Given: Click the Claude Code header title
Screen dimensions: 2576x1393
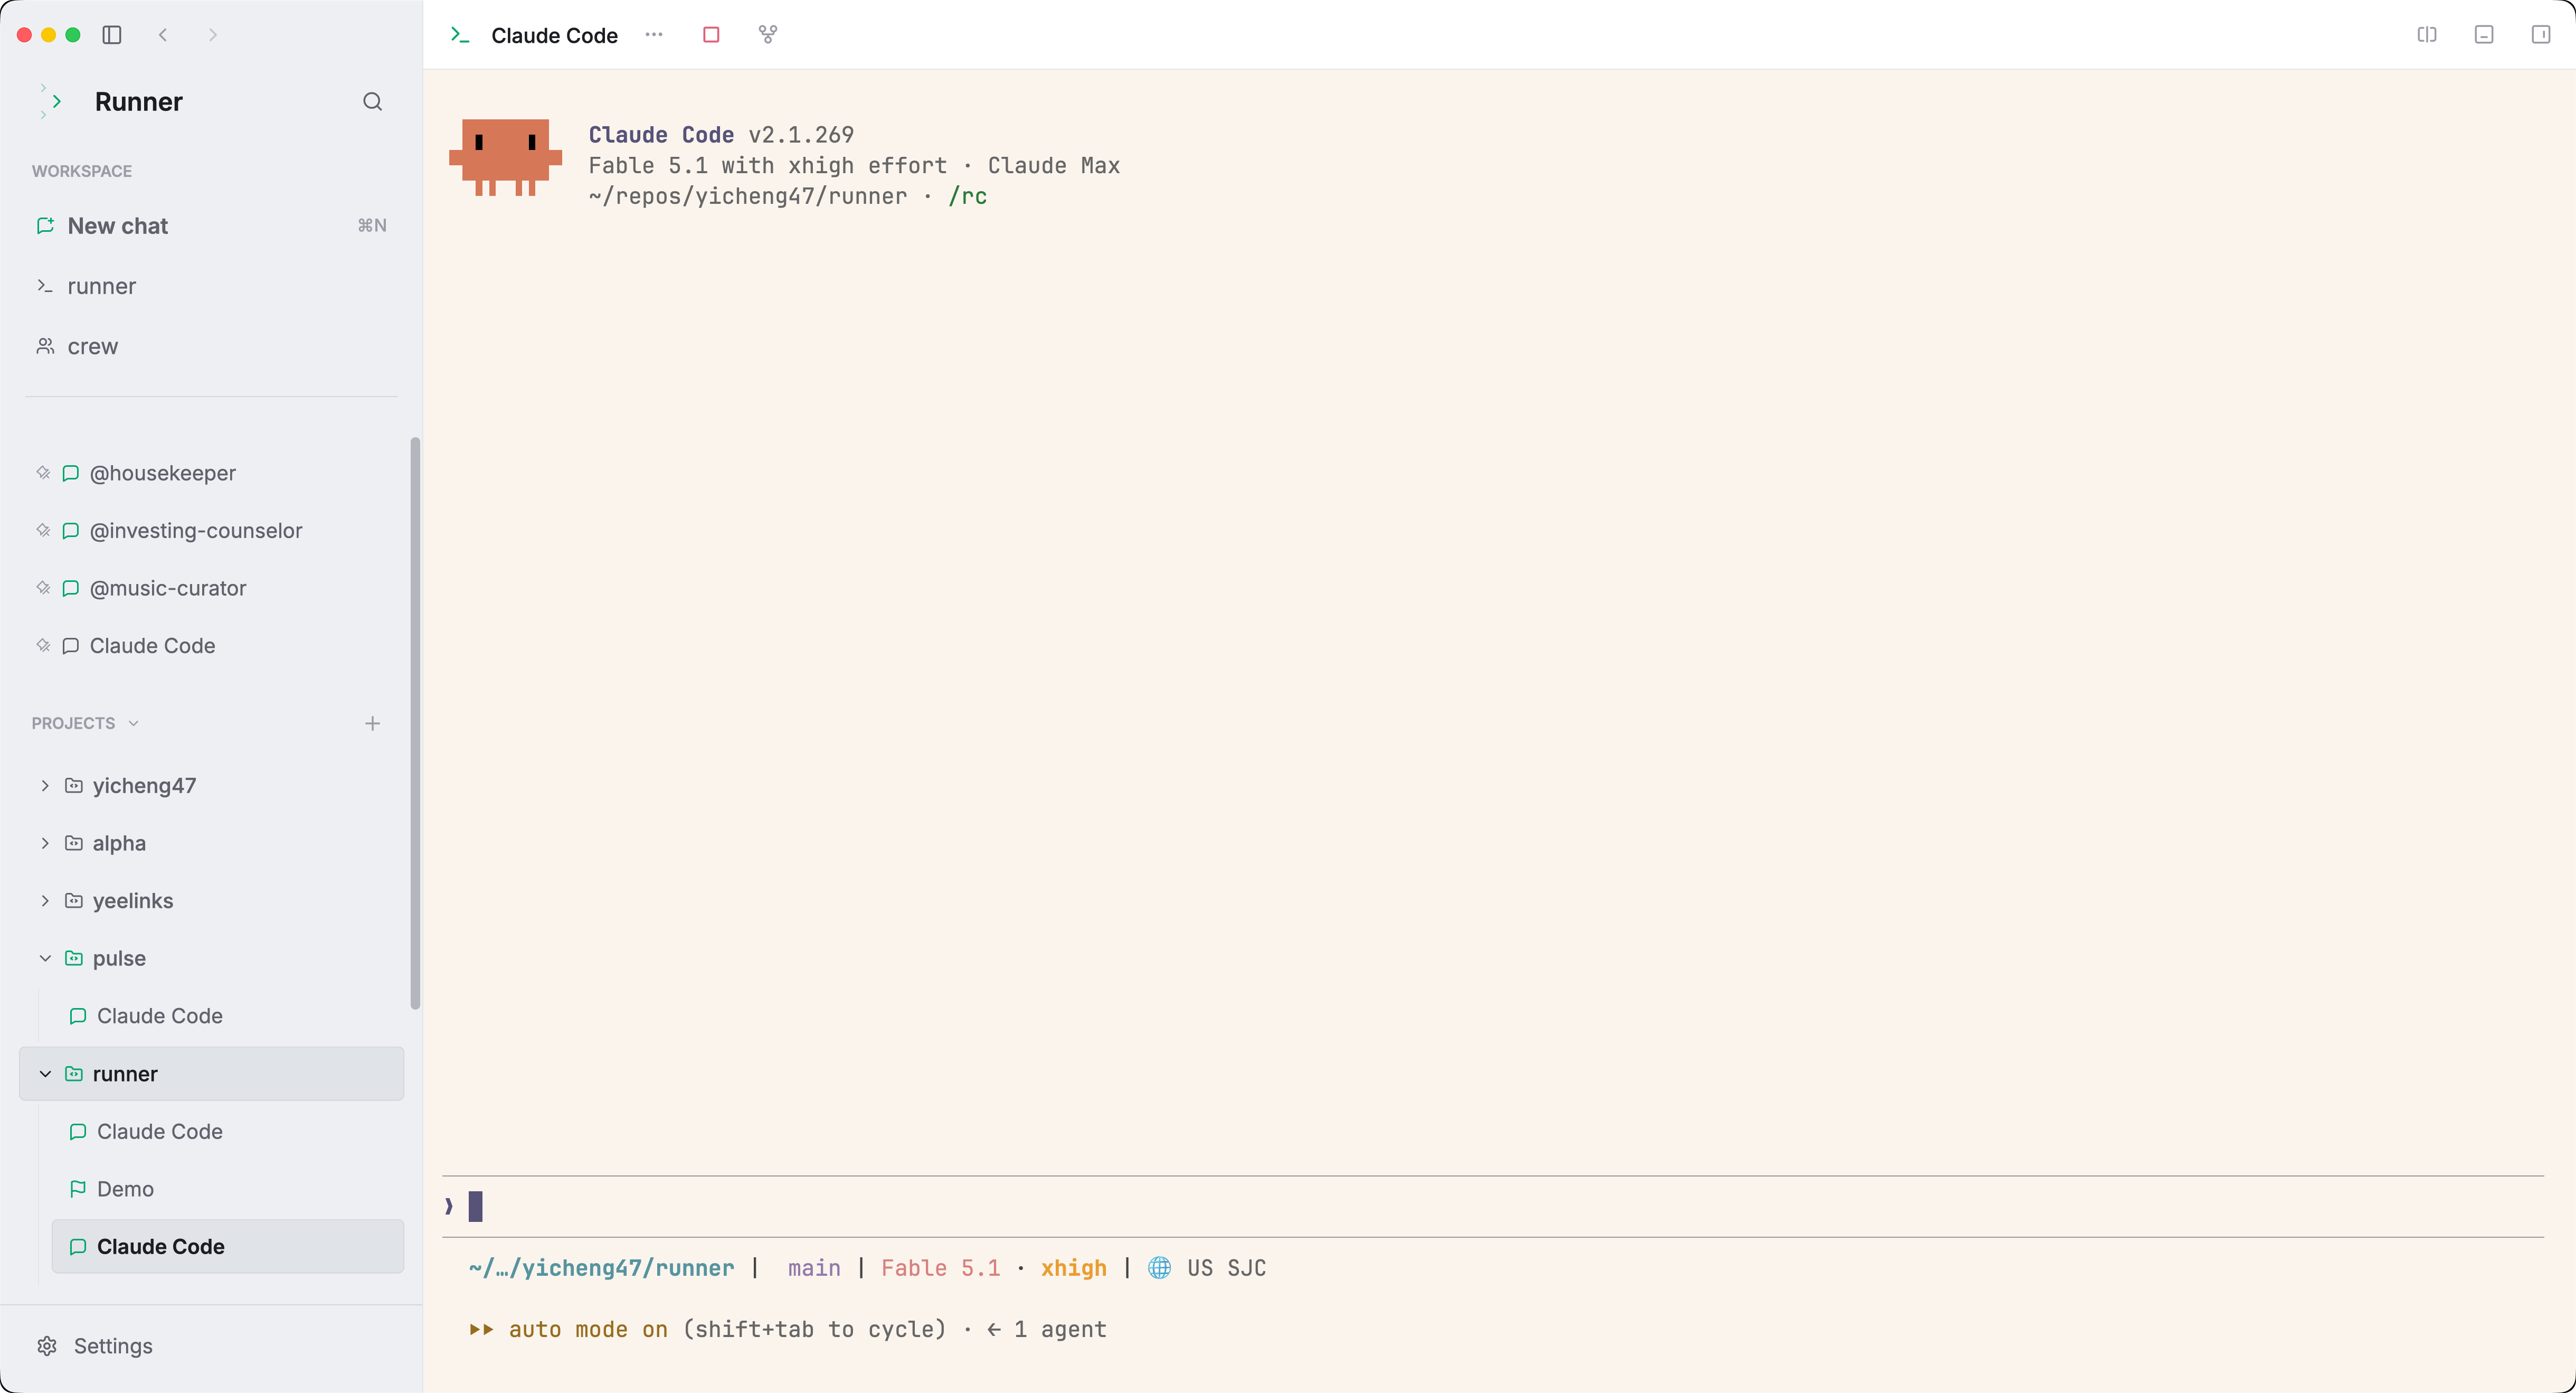Looking at the screenshot, I should tap(554, 36).
